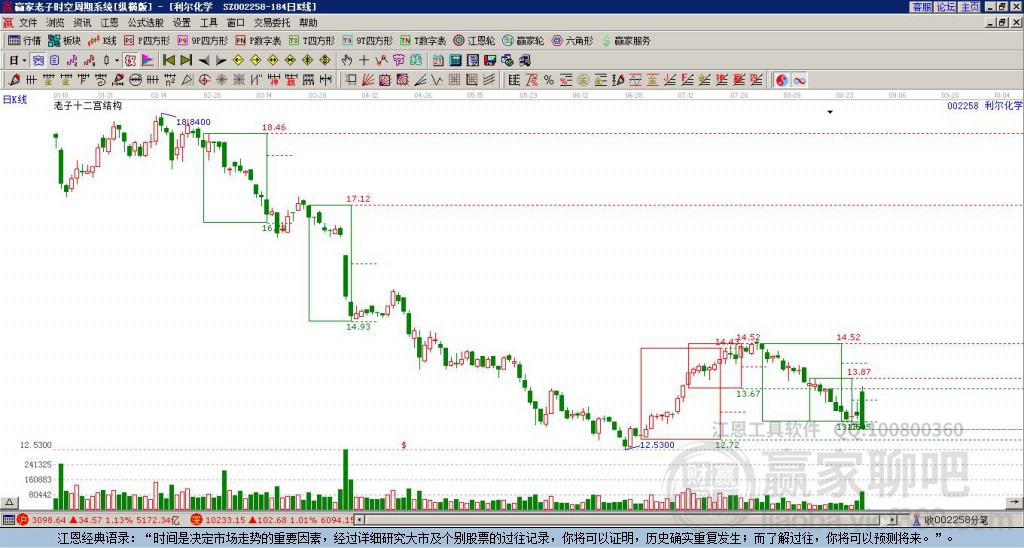The width and height of the screenshot is (1024, 548).
Task: Click the 3098.64 index in status bar
Action: 48,521
